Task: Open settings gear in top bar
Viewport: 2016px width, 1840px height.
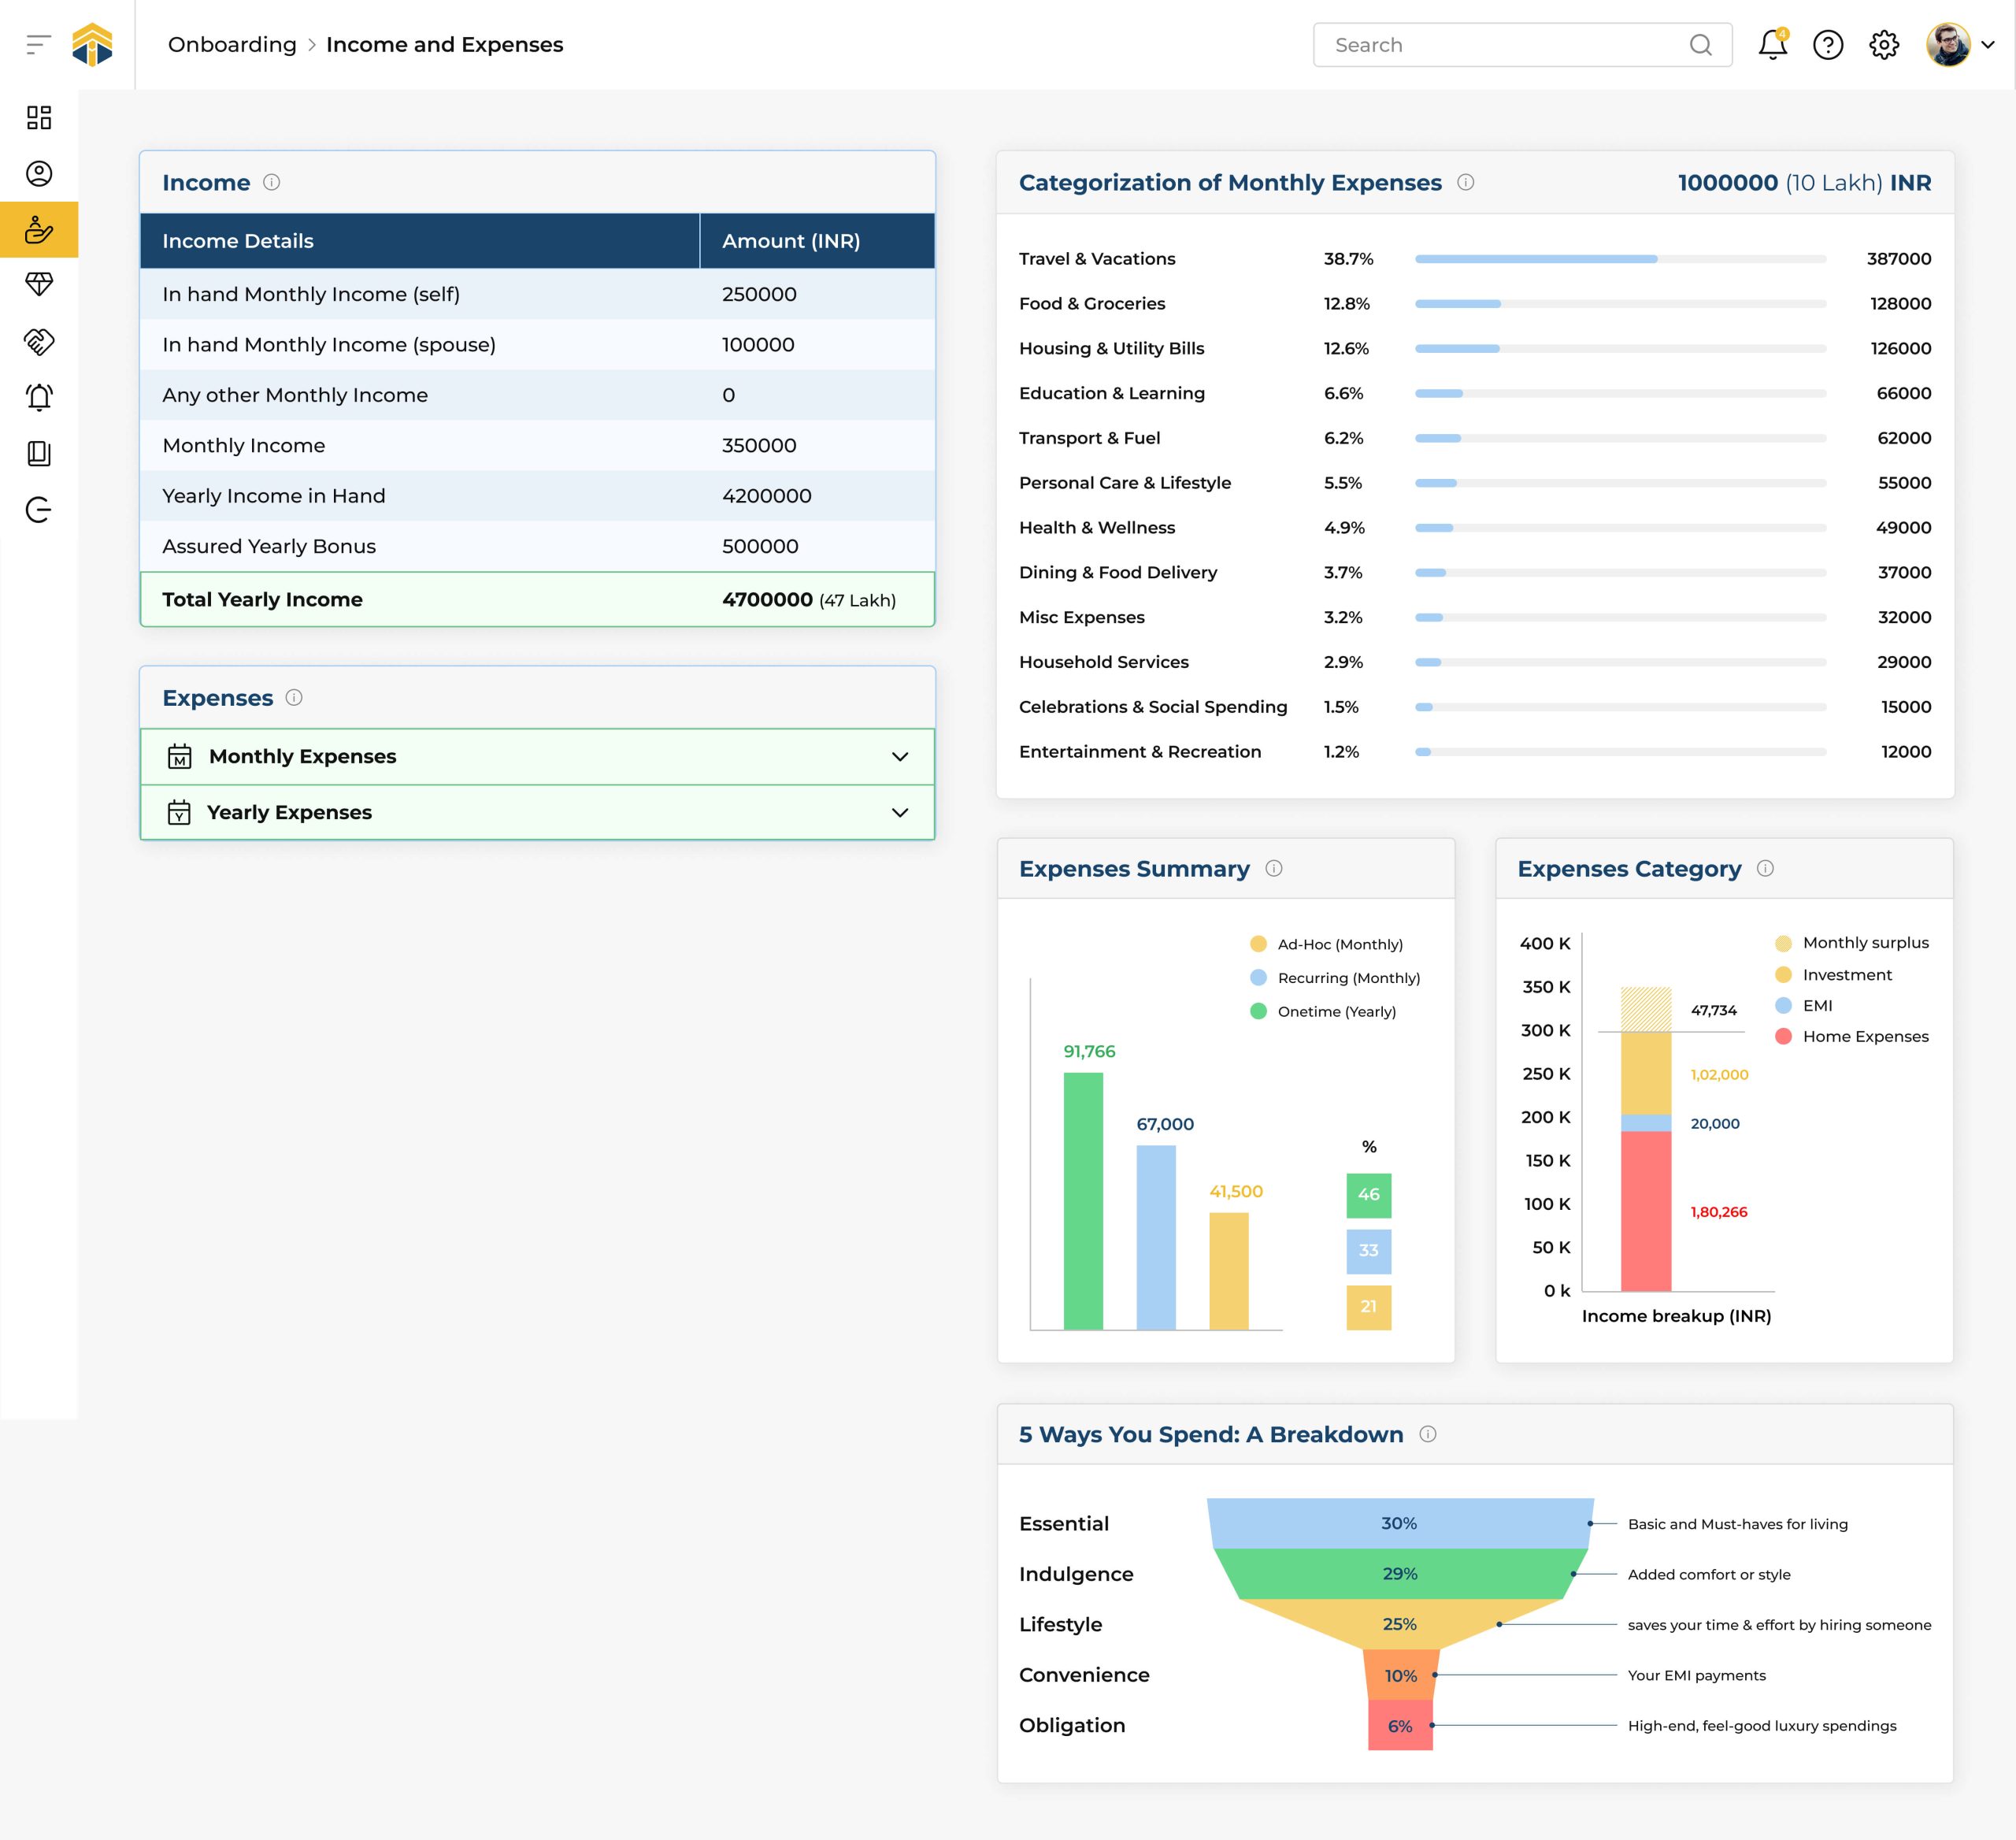Action: 1884,45
